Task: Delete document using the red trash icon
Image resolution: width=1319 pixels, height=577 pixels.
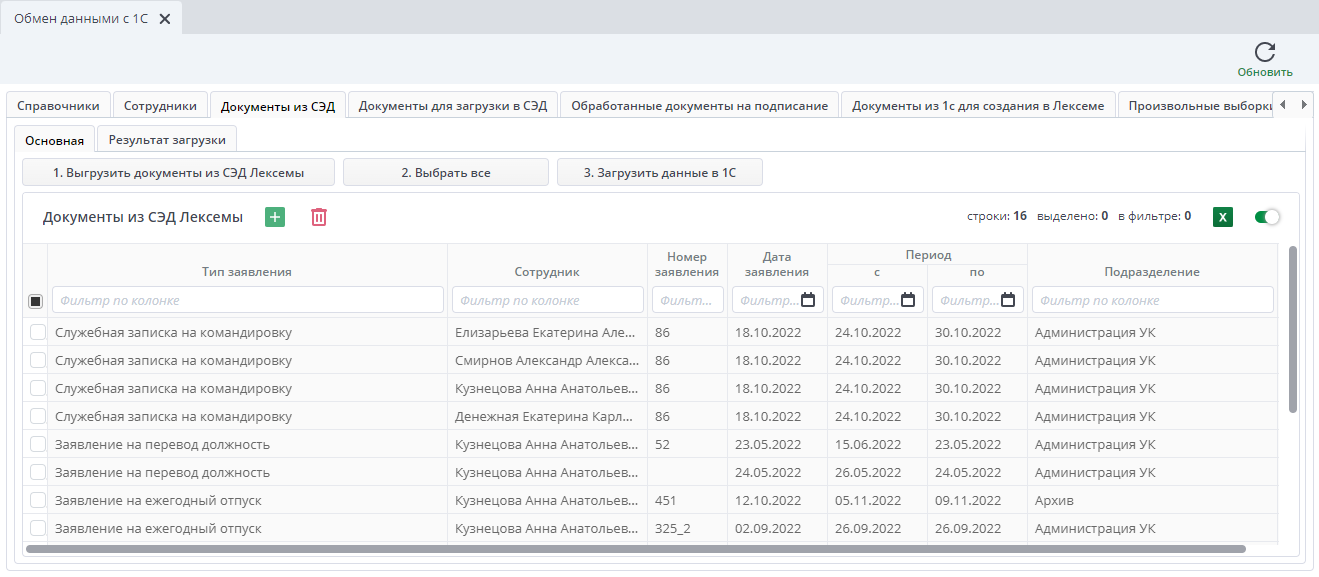Action: [x=319, y=217]
